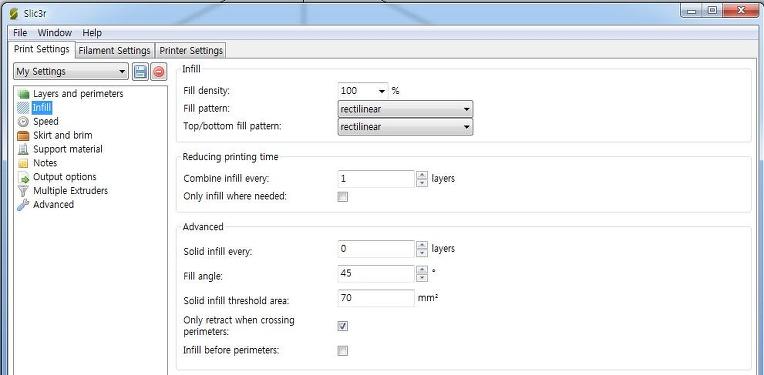Click the Support material building icon
764x375 pixels.
[23, 150]
